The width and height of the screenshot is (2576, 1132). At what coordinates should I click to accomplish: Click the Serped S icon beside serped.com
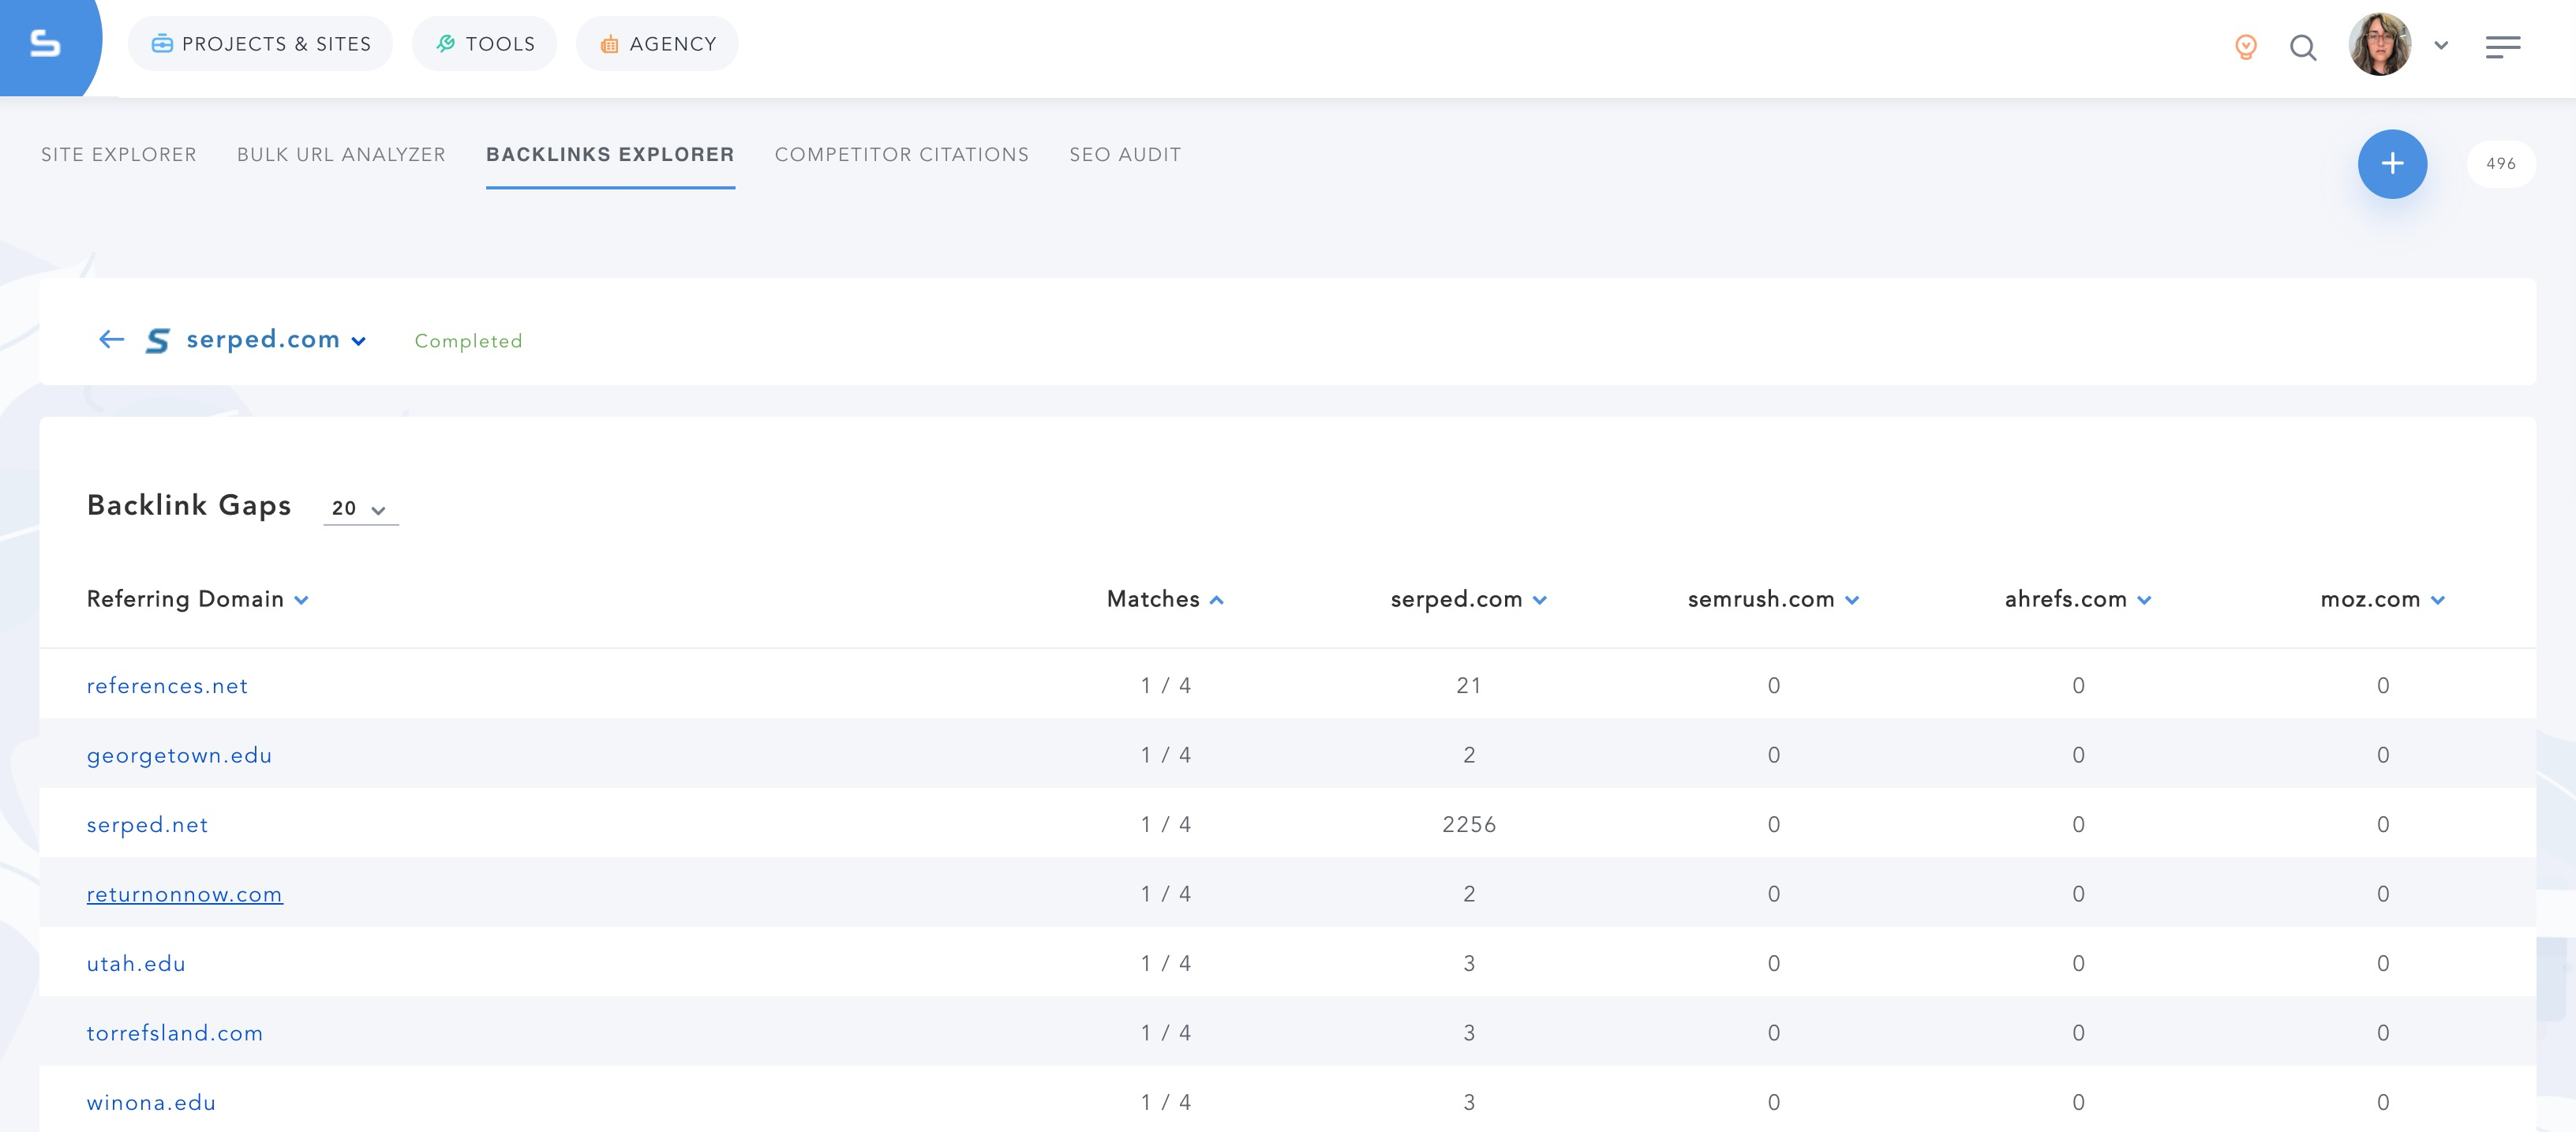(x=158, y=341)
